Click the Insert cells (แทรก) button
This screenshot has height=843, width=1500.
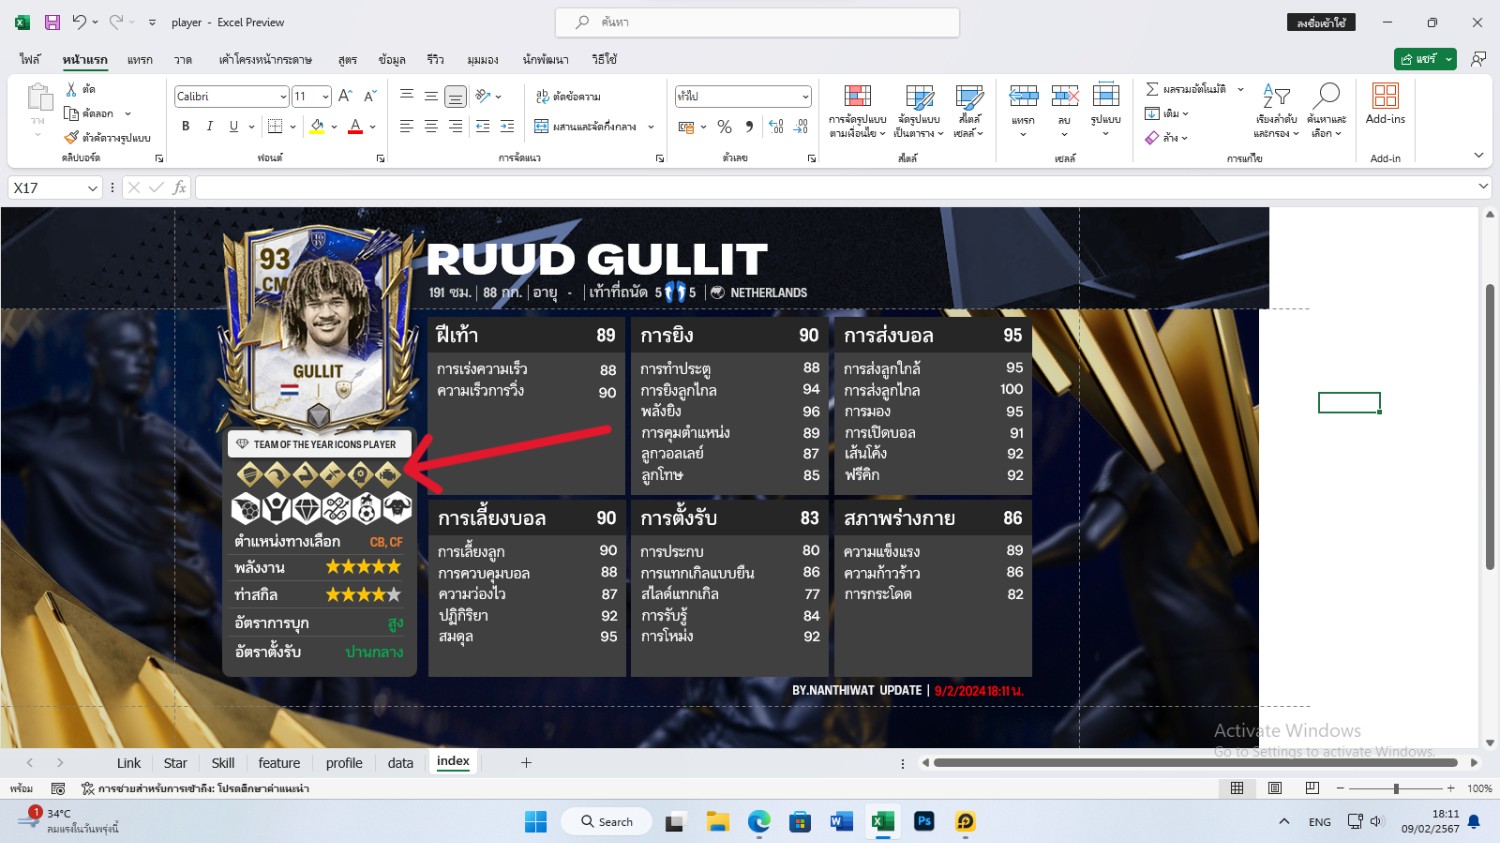pyautogui.click(x=1023, y=111)
